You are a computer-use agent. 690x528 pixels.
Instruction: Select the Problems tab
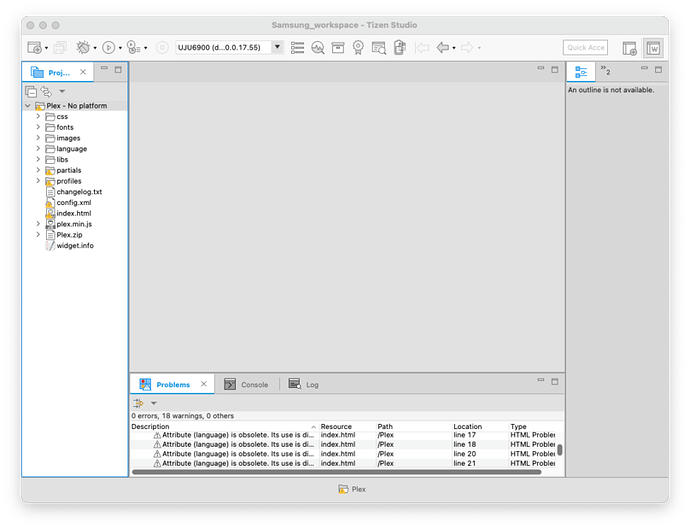click(x=172, y=385)
